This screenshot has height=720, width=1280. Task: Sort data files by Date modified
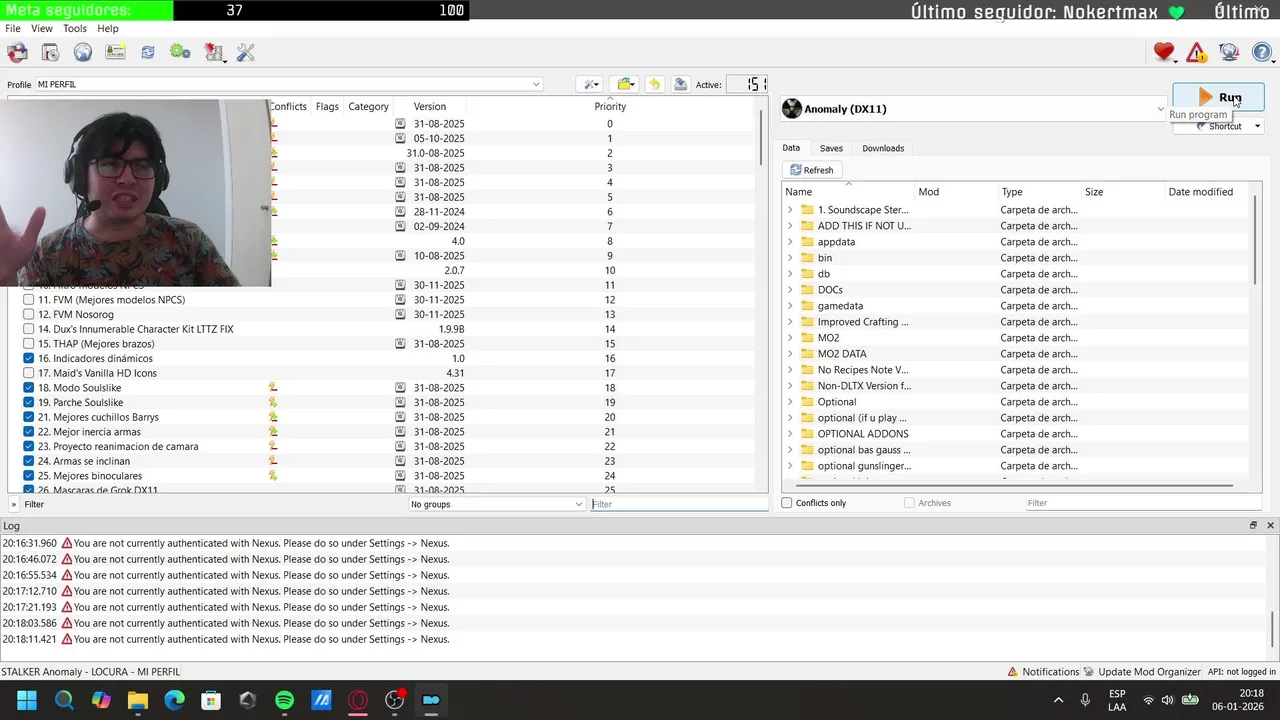(1200, 192)
